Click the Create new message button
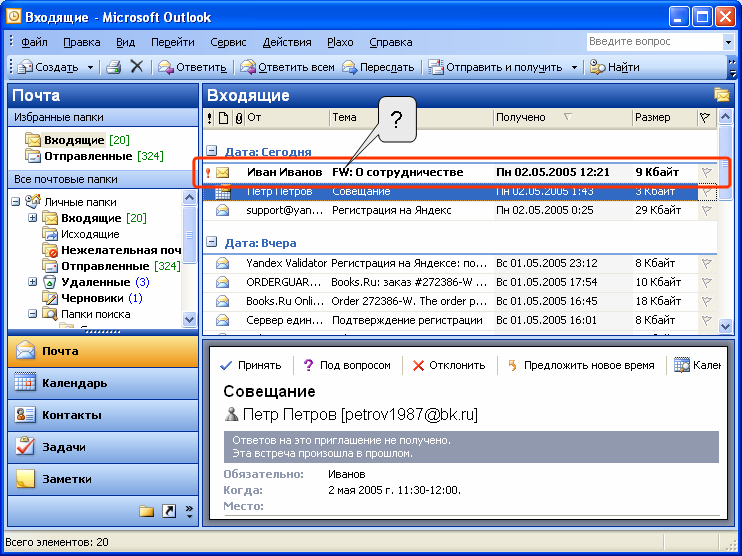 pos(48,67)
